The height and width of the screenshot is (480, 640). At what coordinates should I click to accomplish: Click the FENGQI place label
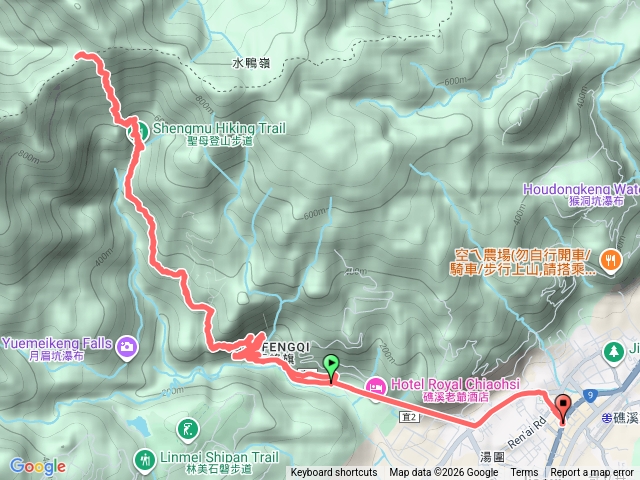click(x=286, y=347)
